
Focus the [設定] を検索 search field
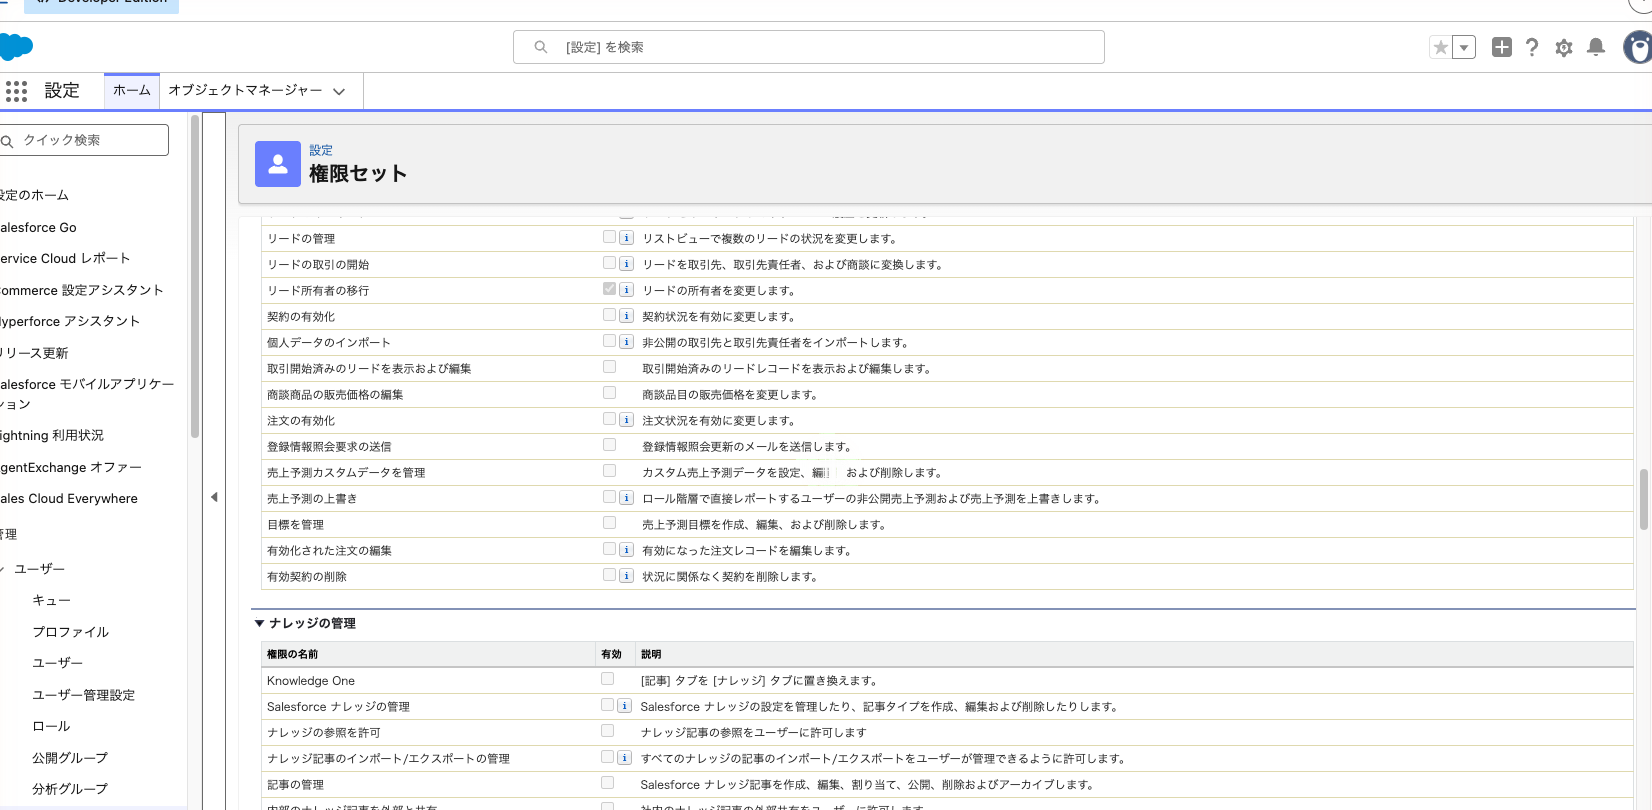808,47
